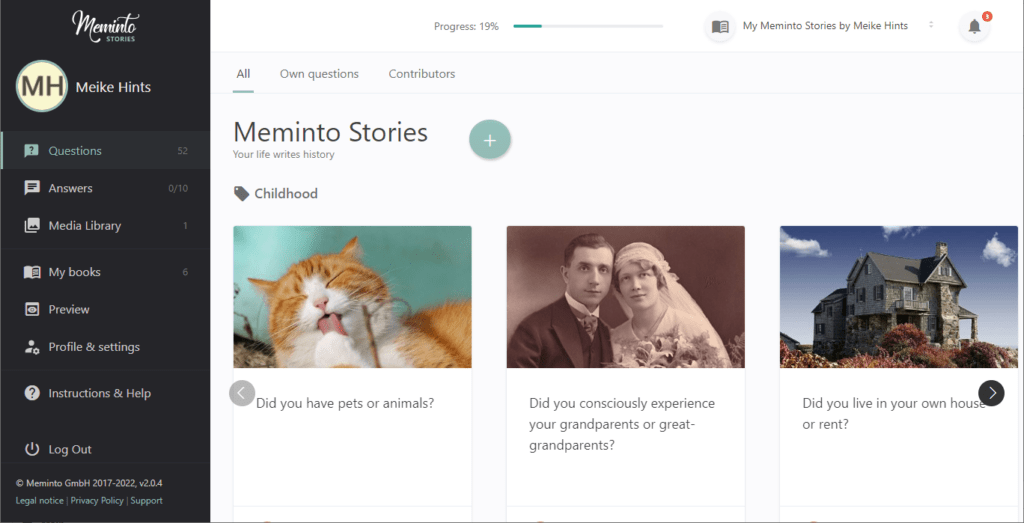This screenshot has width=1024, height=523.
Task: Show next Childhood cards with right arrow
Action: [991, 393]
